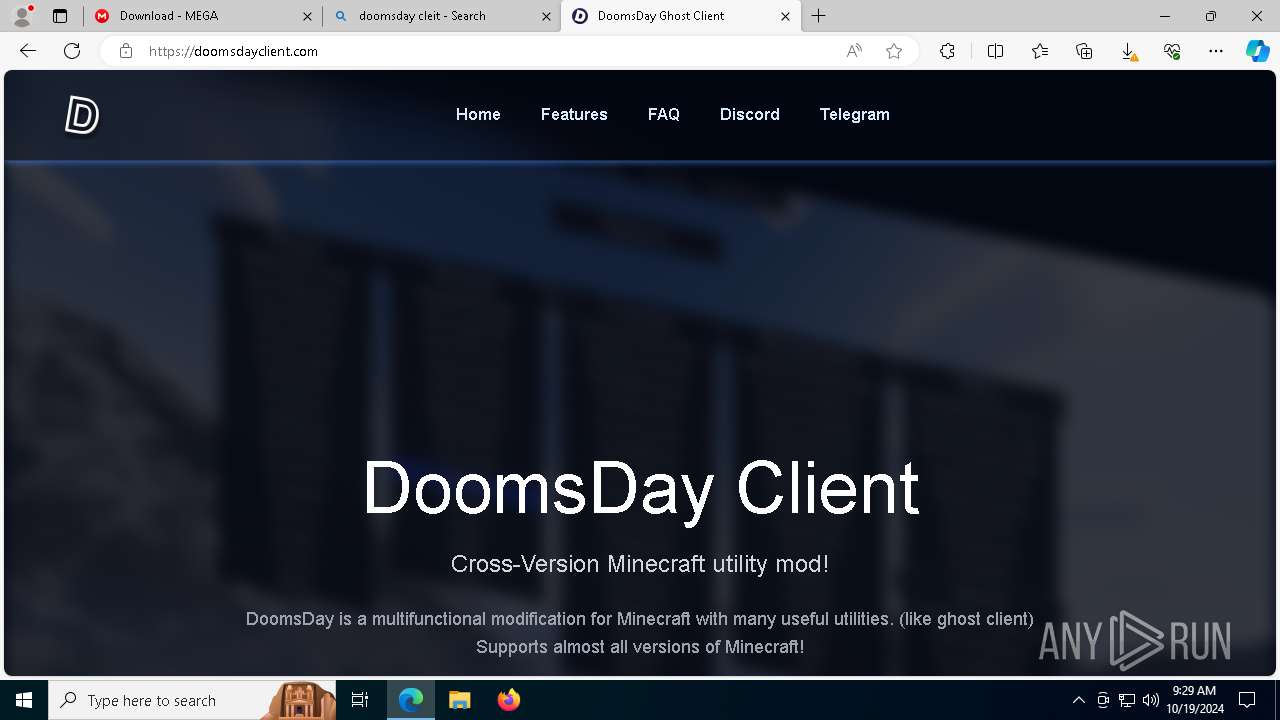Image resolution: width=1280 pixels, height=720 pixels.
Task: Open the Home nav link
Action: pyautogui.click(x=478, y=114)
